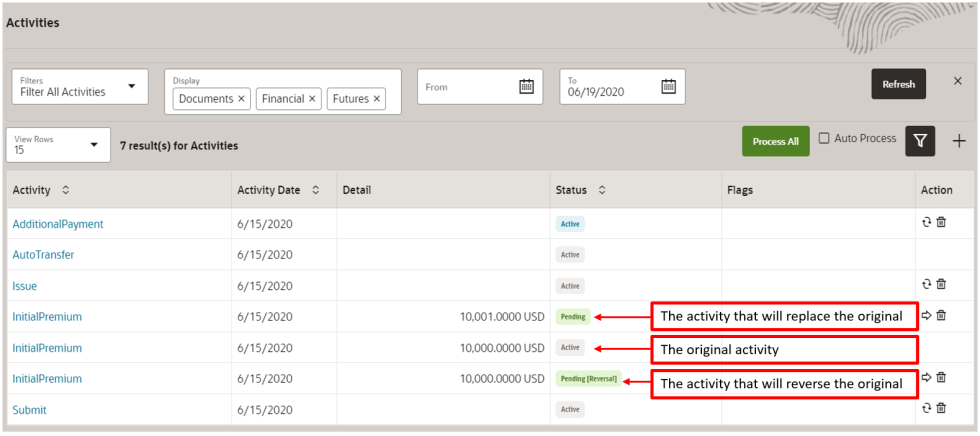Click into the From date field
The height and width of the screenshot is (436, 980).
tap(480, 86)
